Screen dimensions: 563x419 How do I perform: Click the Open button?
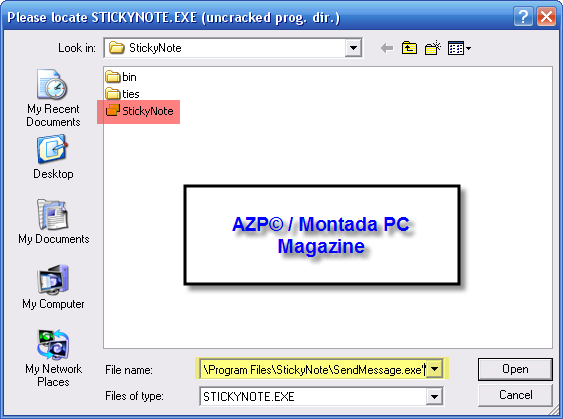[515, 369]
